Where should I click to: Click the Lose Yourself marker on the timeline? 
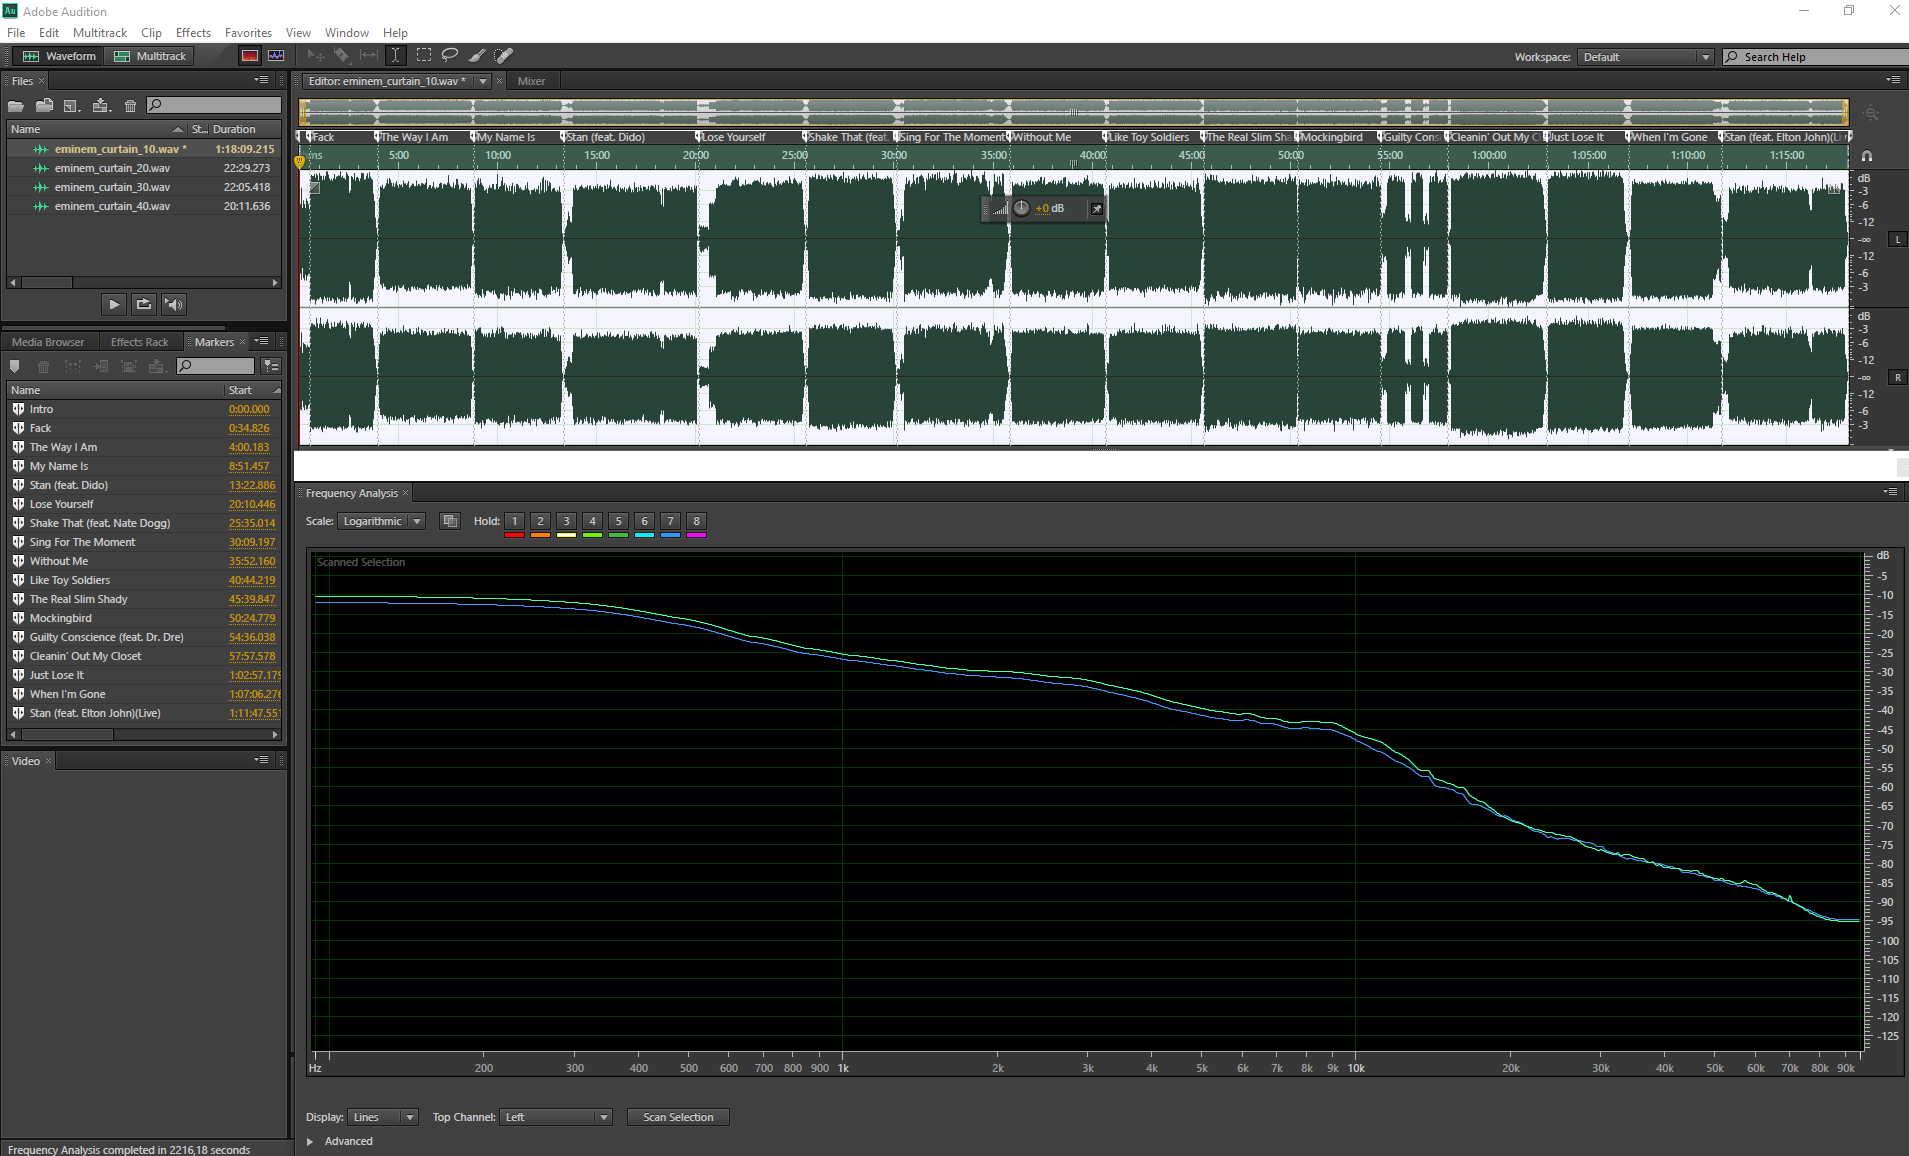[x=732, y=137]
